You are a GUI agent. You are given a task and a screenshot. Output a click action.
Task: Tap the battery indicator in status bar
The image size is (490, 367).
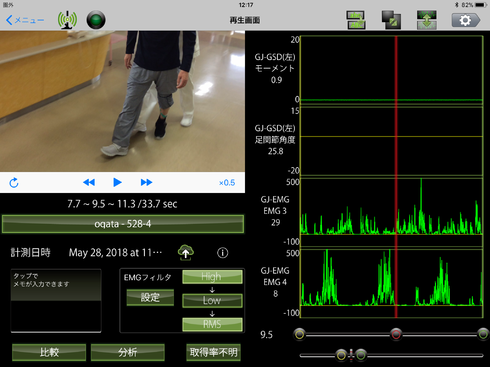[x=481, y=5]
